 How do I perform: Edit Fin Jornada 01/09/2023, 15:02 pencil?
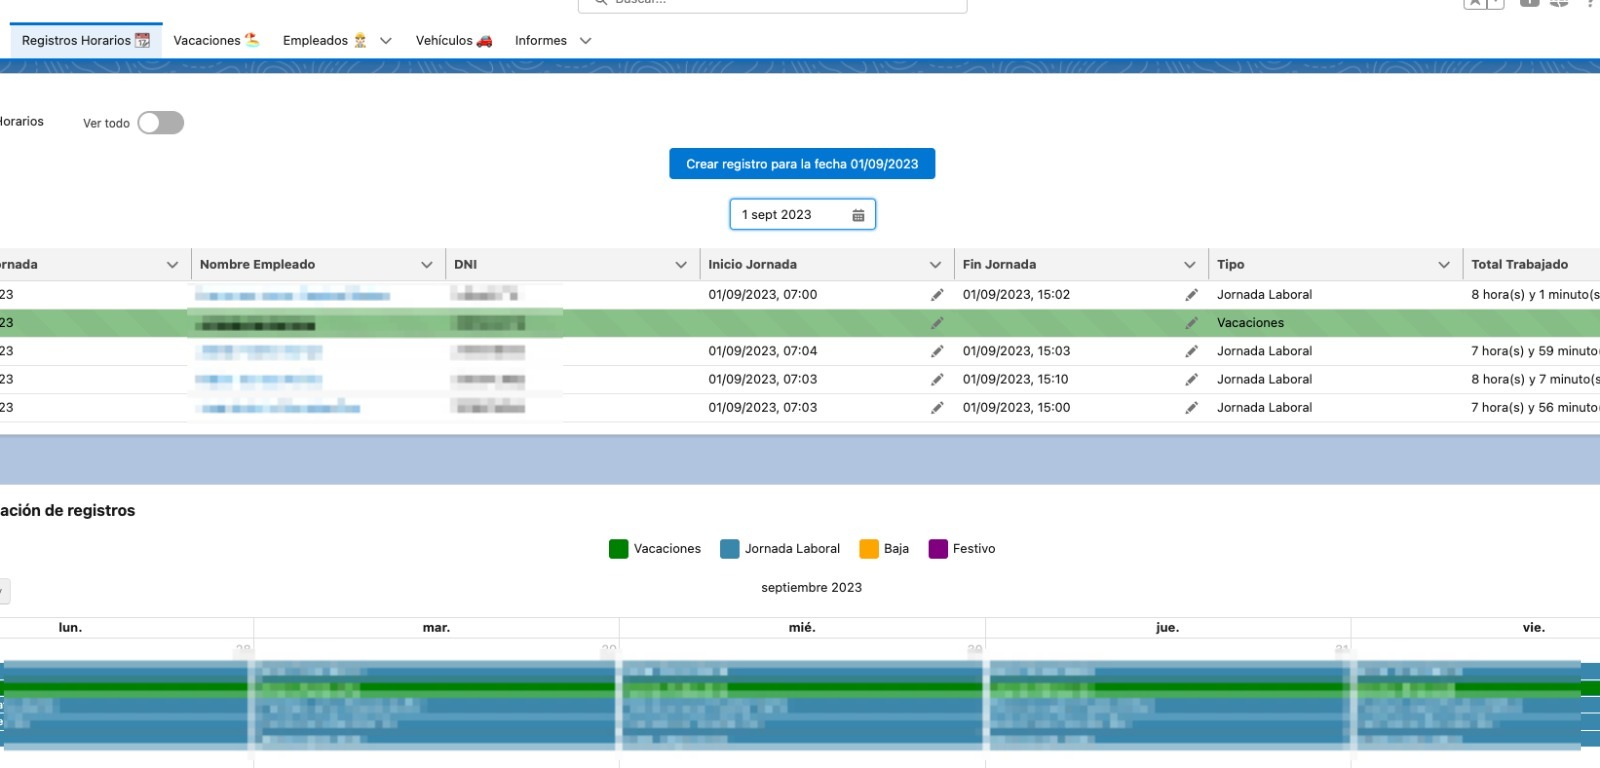1191,295
